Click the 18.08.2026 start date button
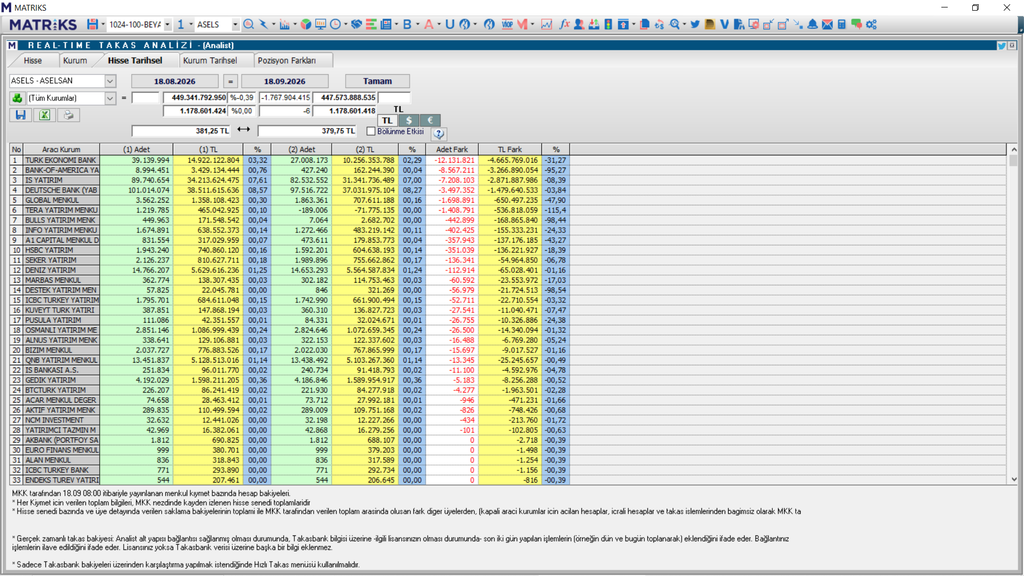 coord(174,81)
